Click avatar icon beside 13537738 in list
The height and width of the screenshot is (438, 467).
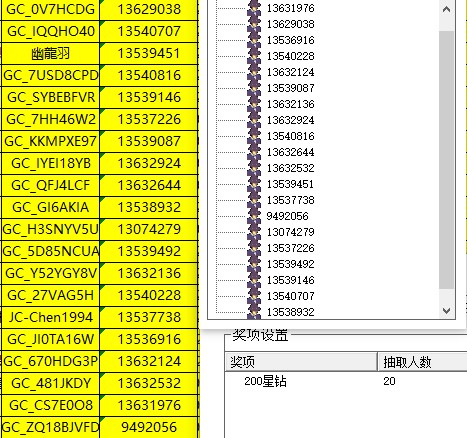[254, 200]
